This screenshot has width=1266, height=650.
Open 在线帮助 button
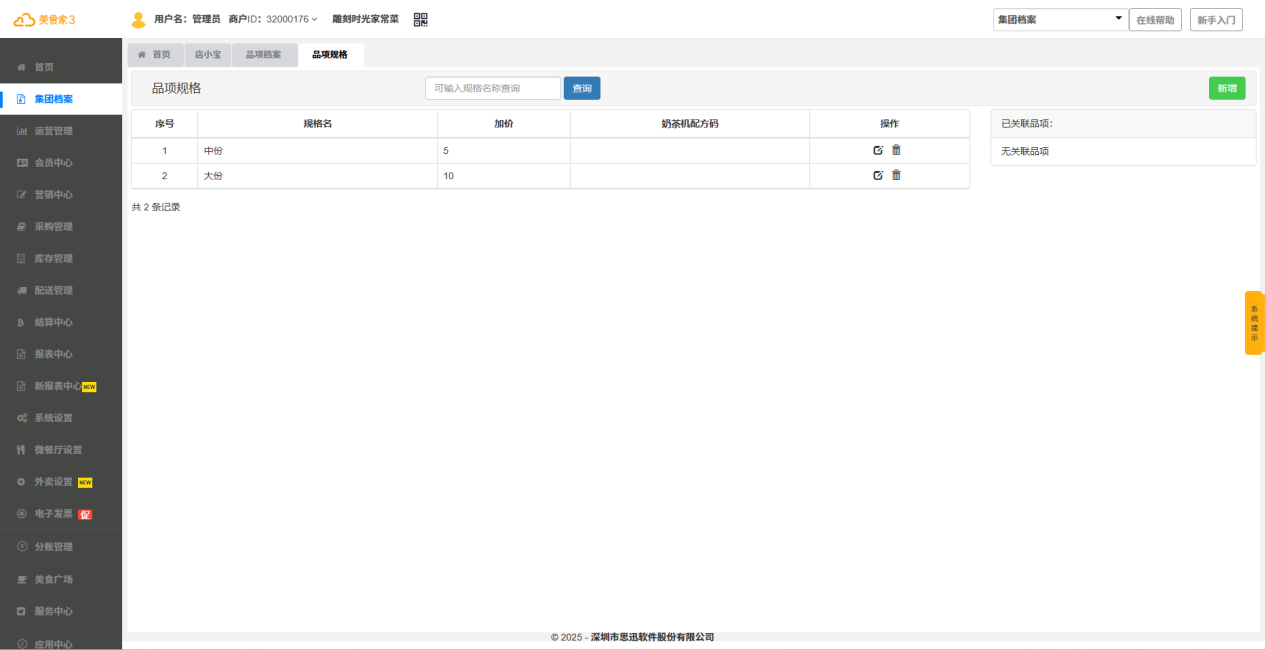point(1155,20)
